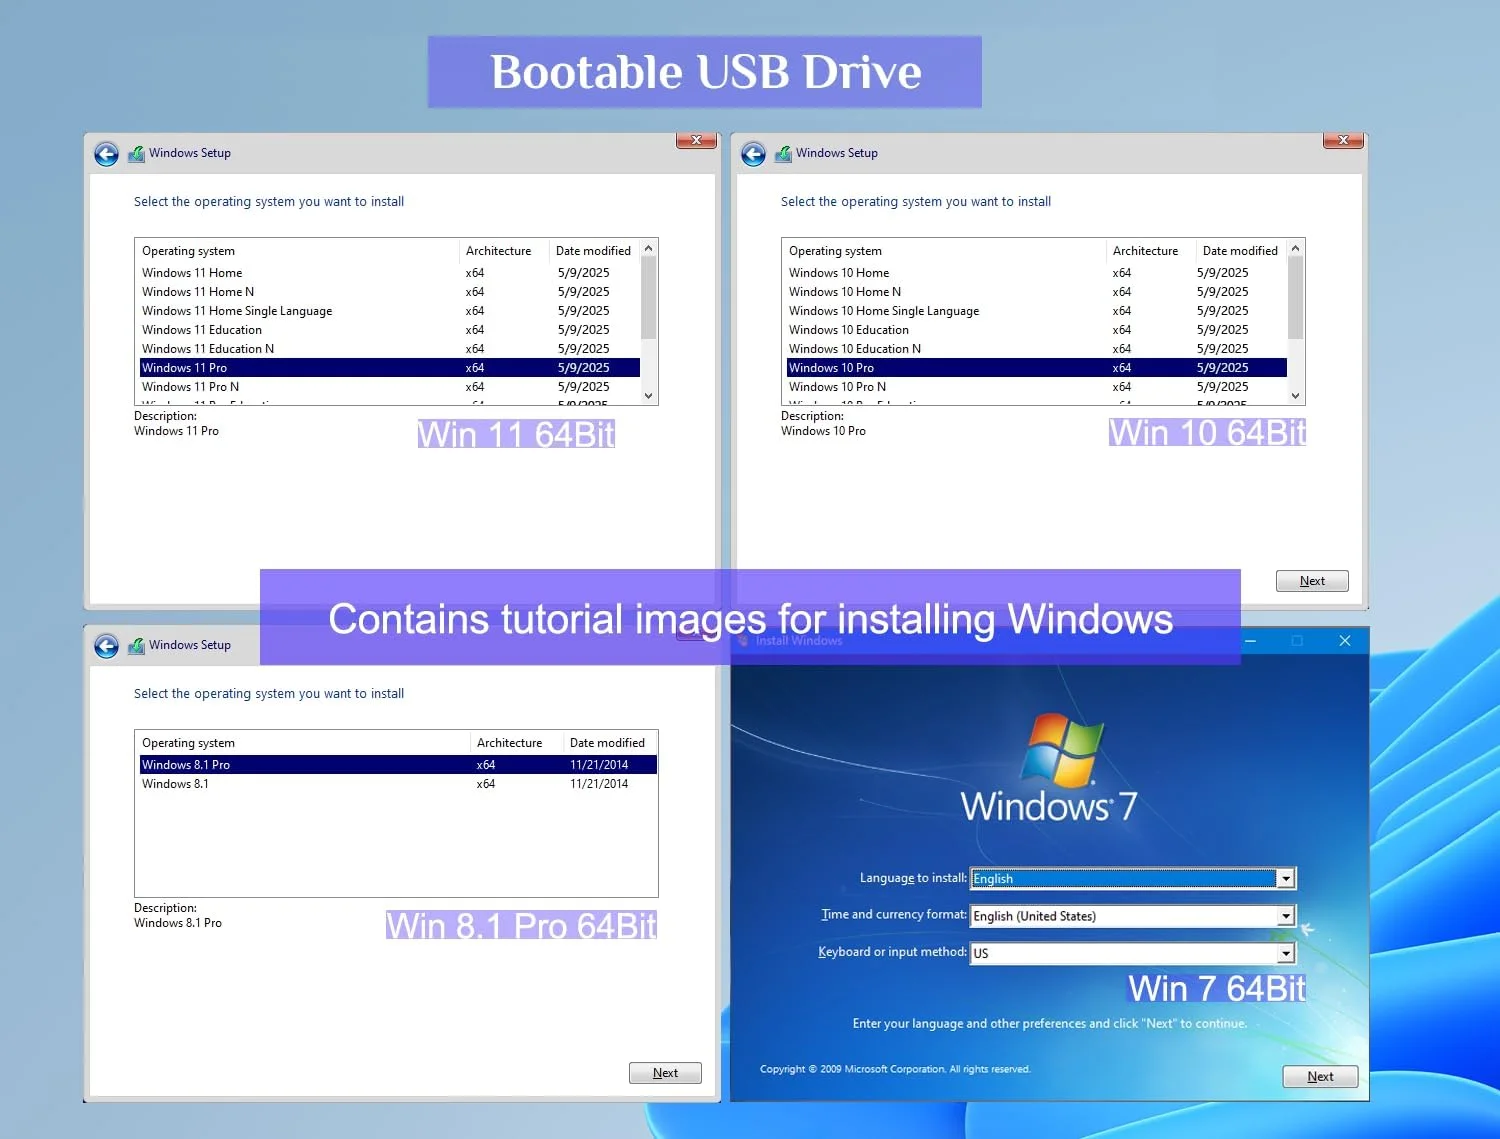The image size is (1500, 1139).
Task: Click the Install Windows icon in the Windows 7 title bar
Action: coord(746,640)
